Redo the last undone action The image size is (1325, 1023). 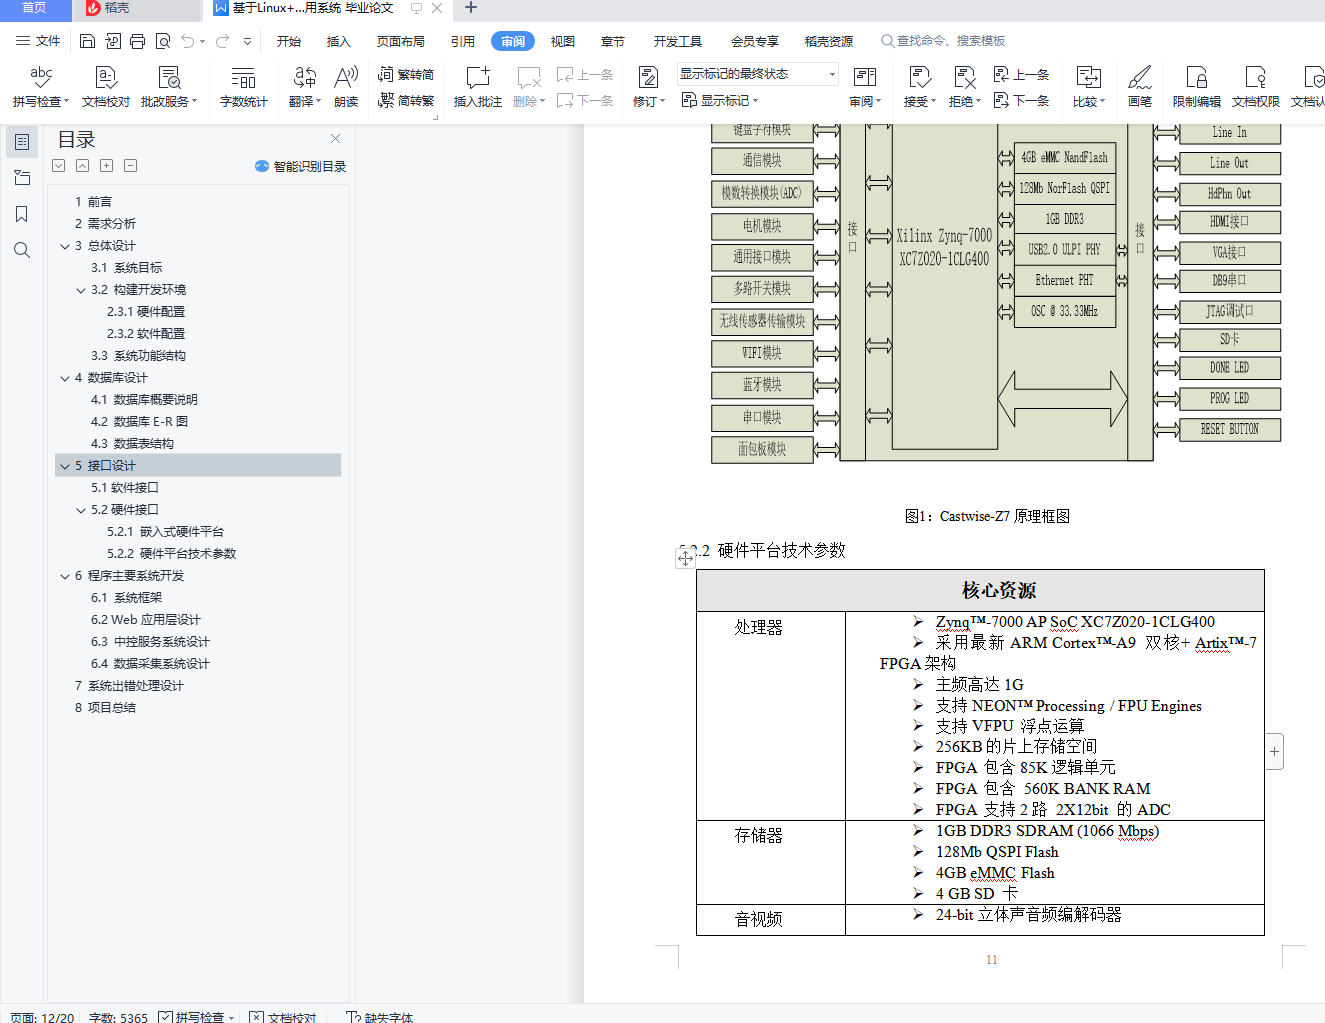coord(222,41)
